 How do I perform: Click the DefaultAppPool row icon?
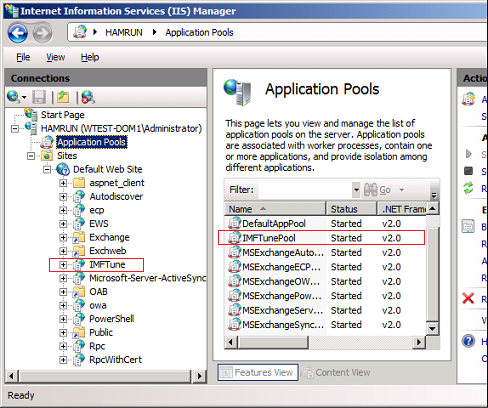tap(234, 223)
